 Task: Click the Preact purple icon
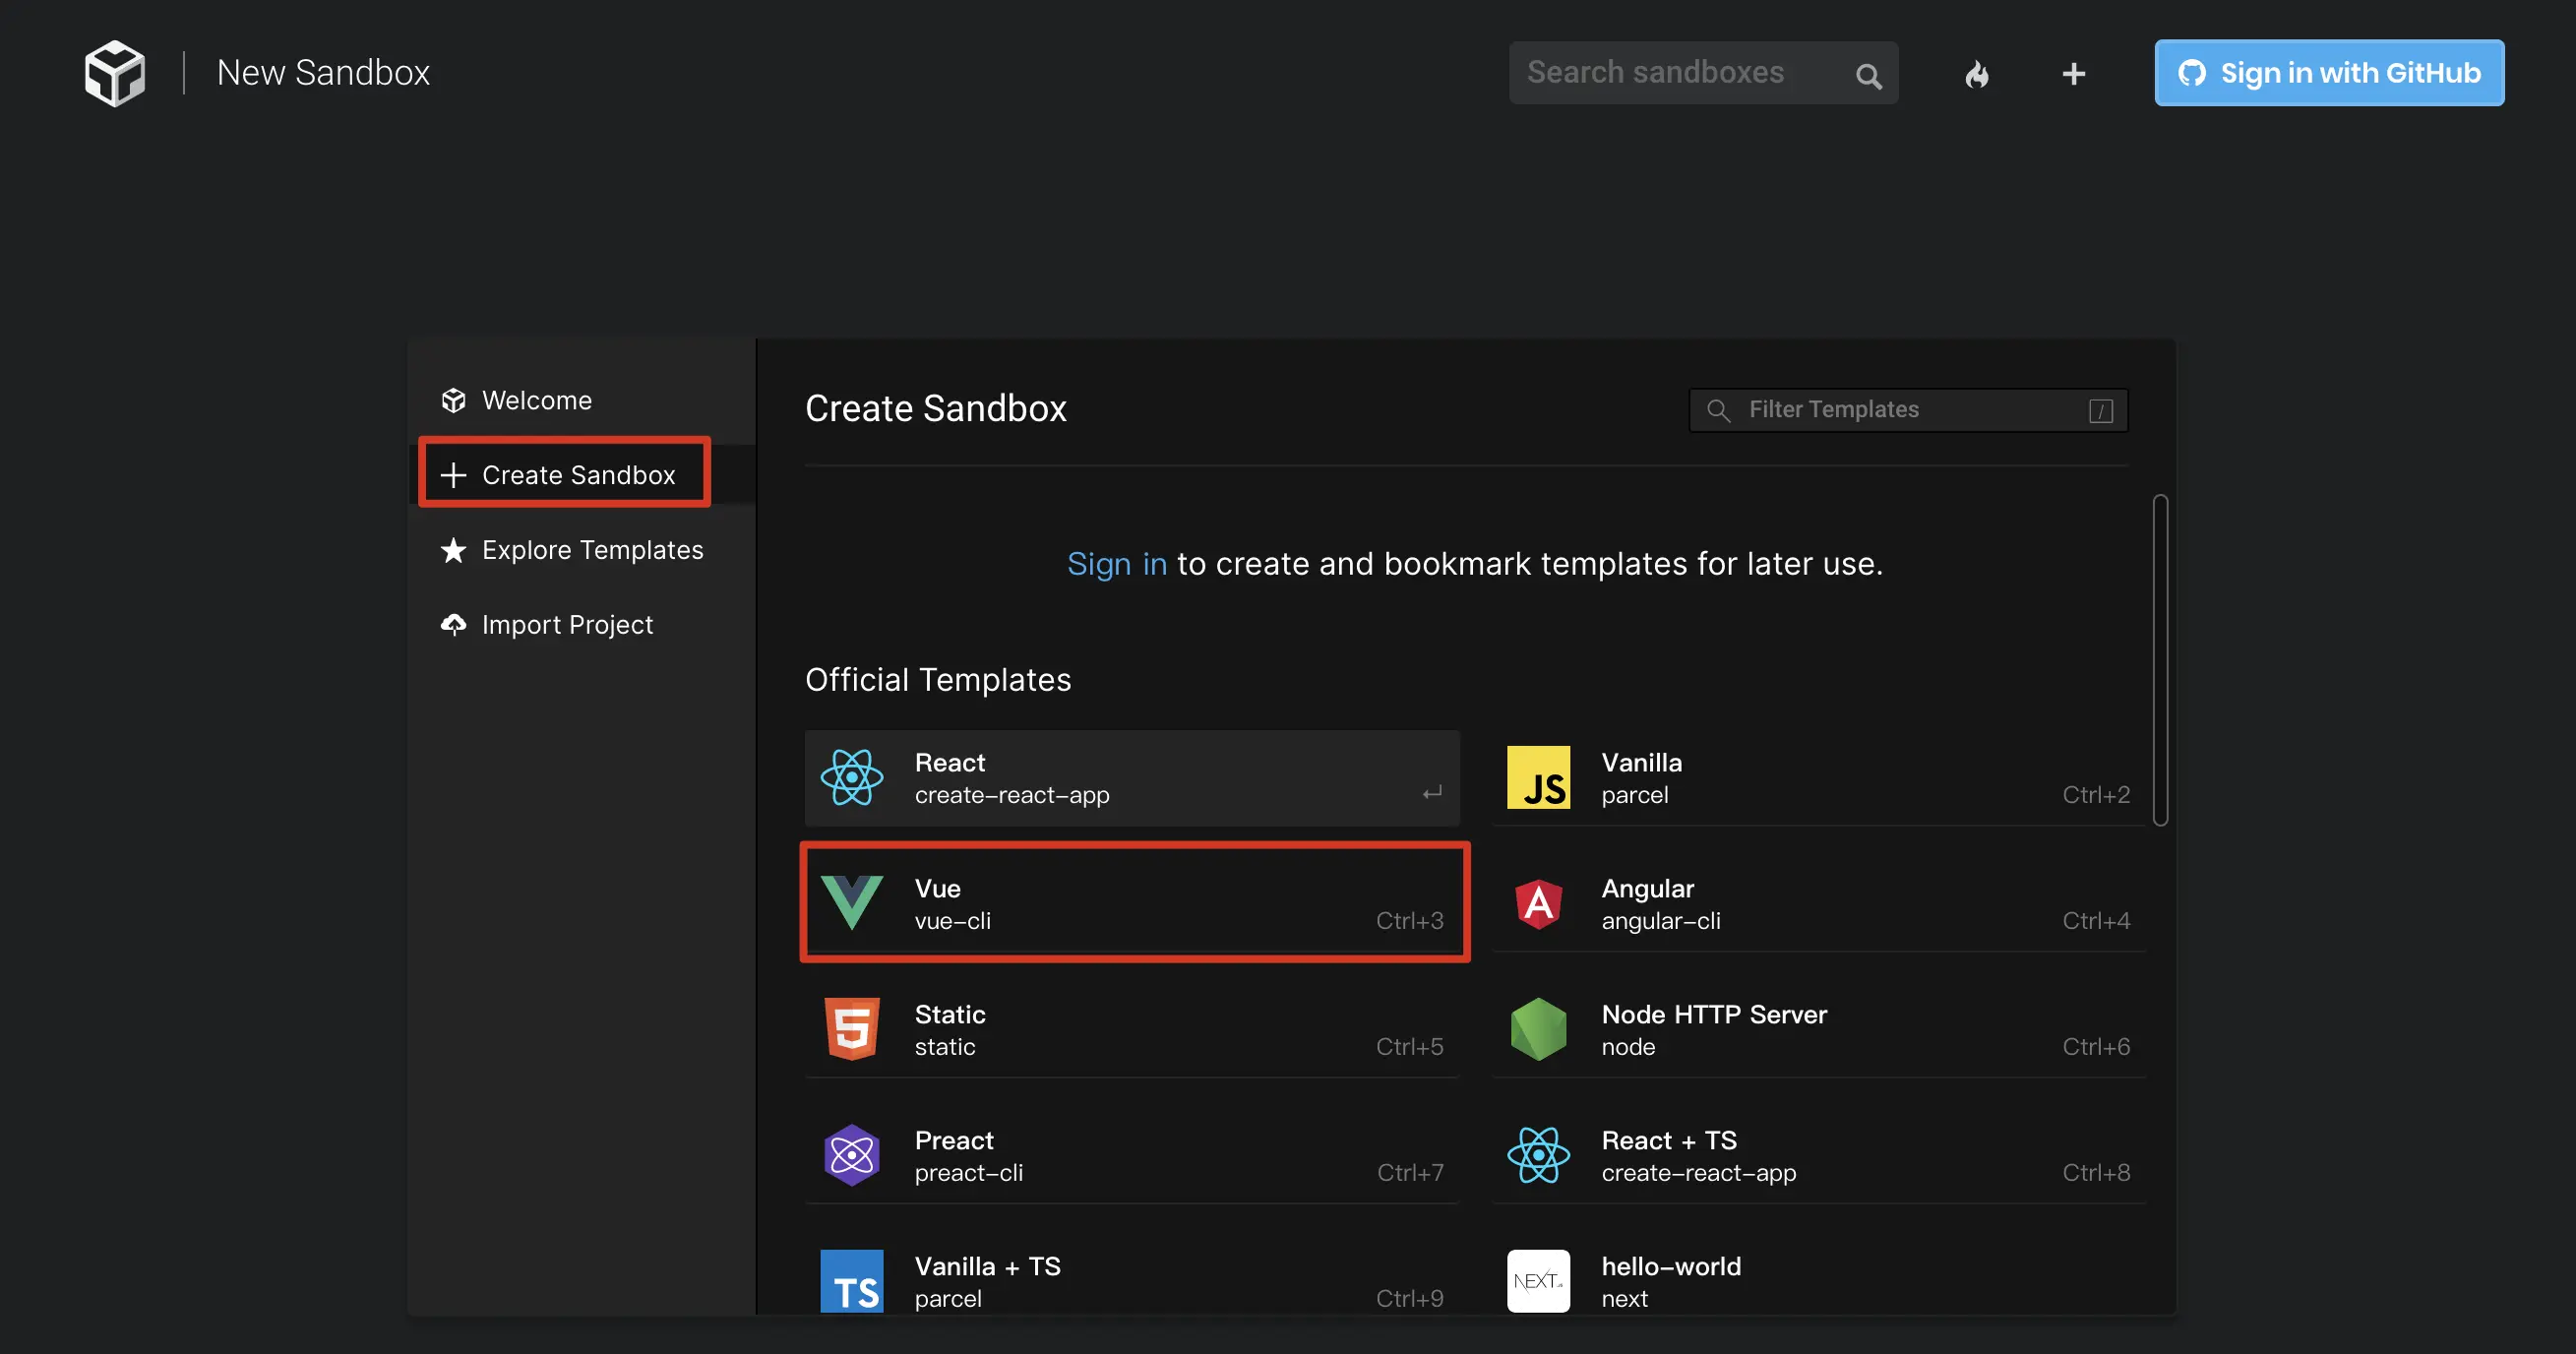click(851, 1155)
